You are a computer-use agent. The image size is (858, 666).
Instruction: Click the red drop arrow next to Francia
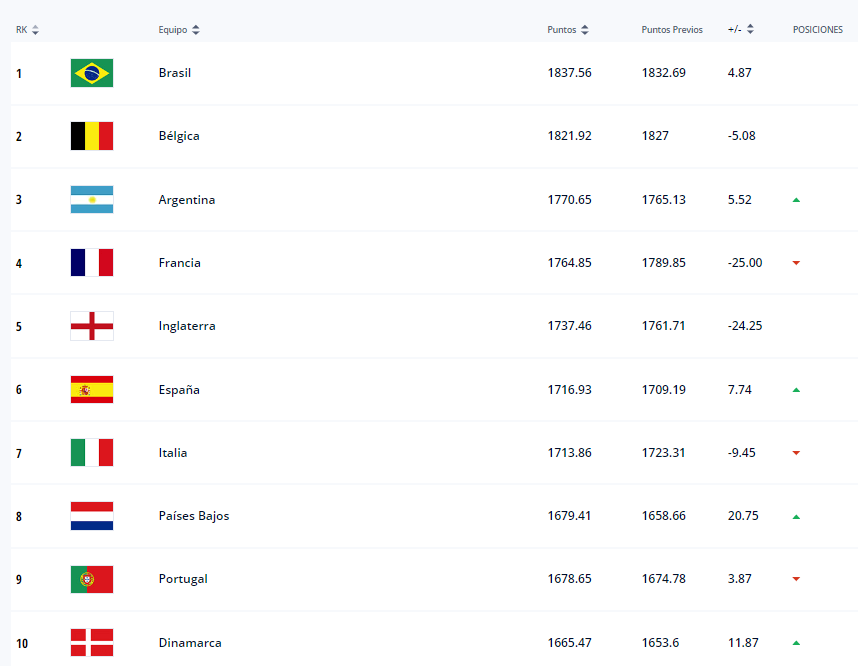pyautogui.click(x=796, y=262)
